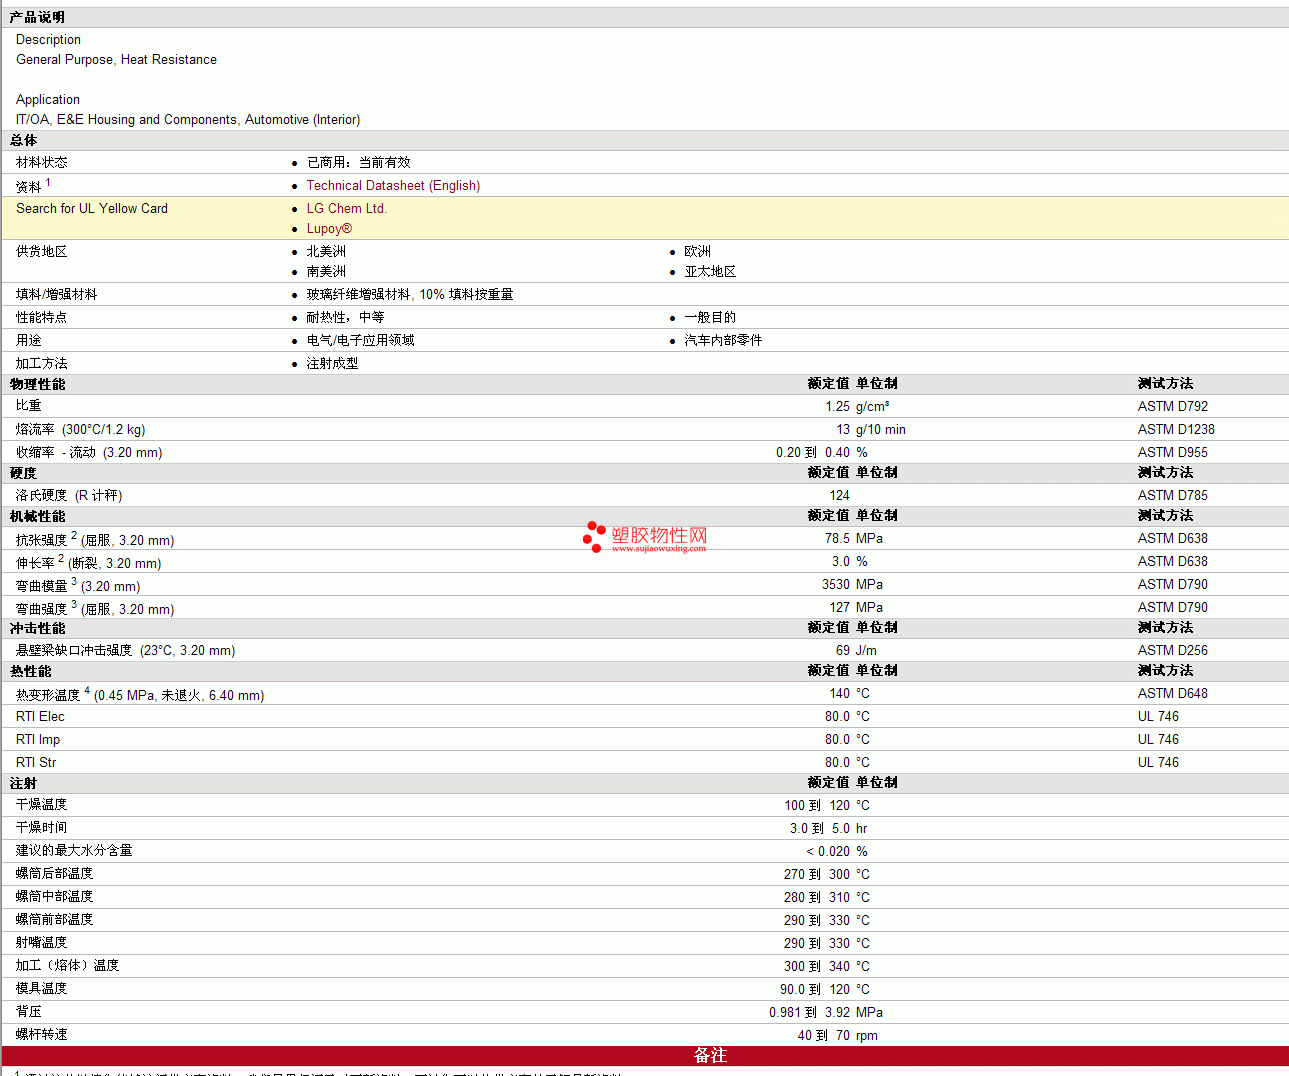Click the red dots watermark logo
This screenshot has height=1076, width=1289.
594,536
